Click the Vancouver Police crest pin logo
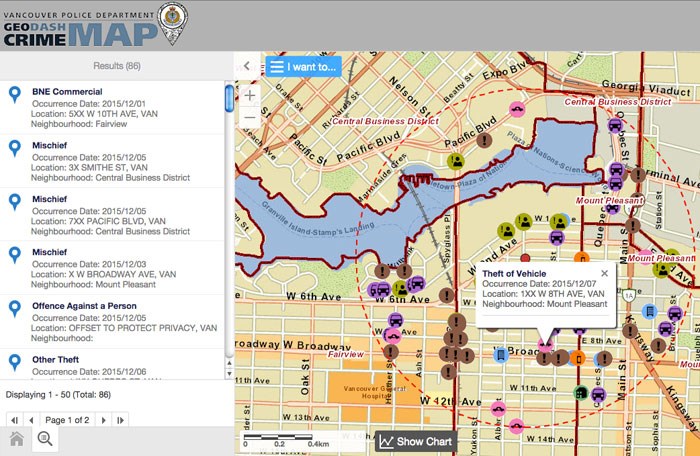The image size is (700, 456). [x=173, y=22]
